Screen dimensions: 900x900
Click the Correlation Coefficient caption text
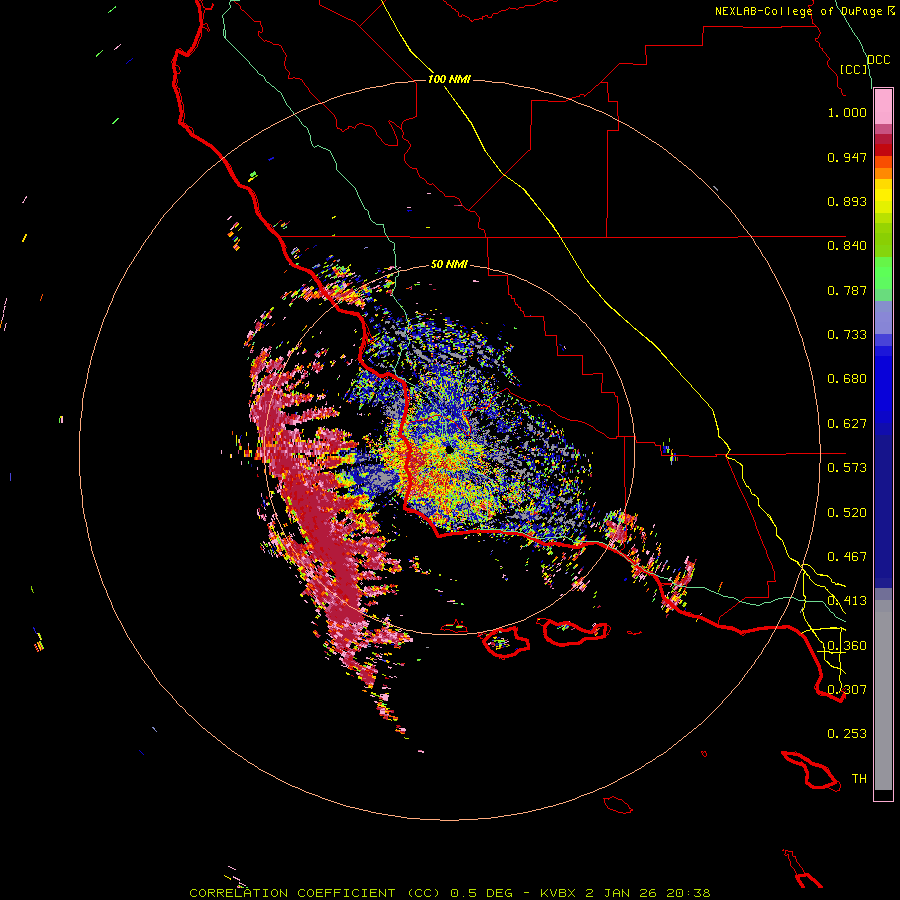click(x=449, y=893)
